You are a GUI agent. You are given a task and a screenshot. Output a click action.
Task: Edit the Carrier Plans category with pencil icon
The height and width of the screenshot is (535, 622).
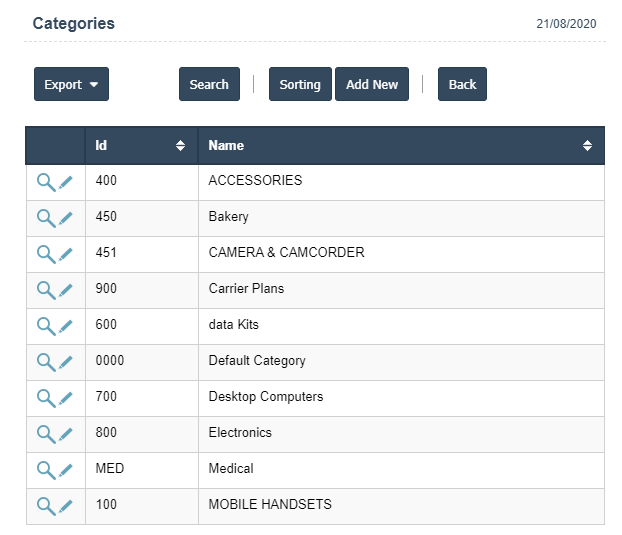click(66, 290)
